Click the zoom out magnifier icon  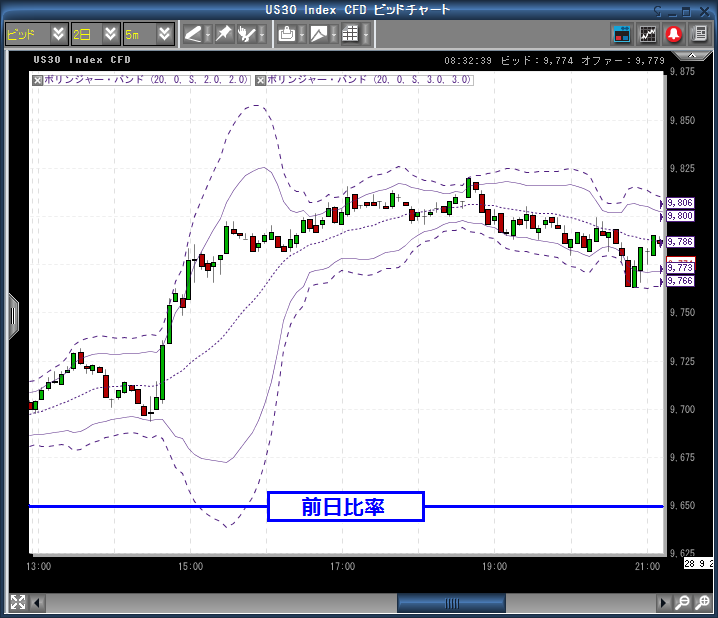click(x=701, y=603)
